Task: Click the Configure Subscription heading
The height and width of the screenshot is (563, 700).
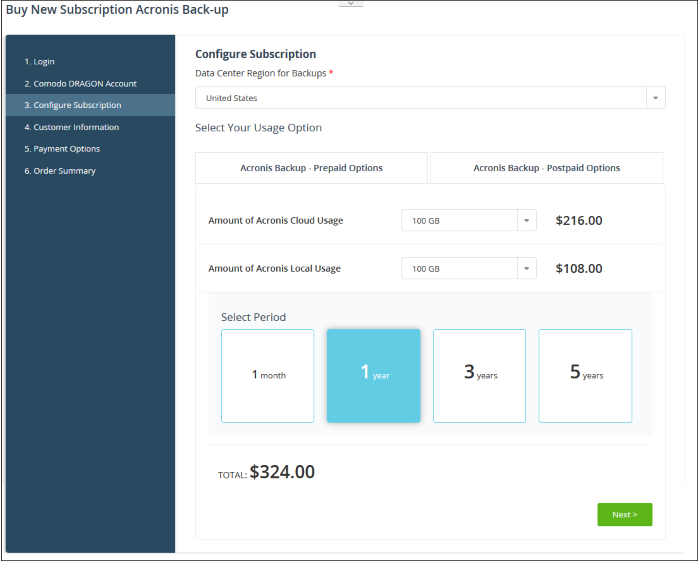Action: 255,54
